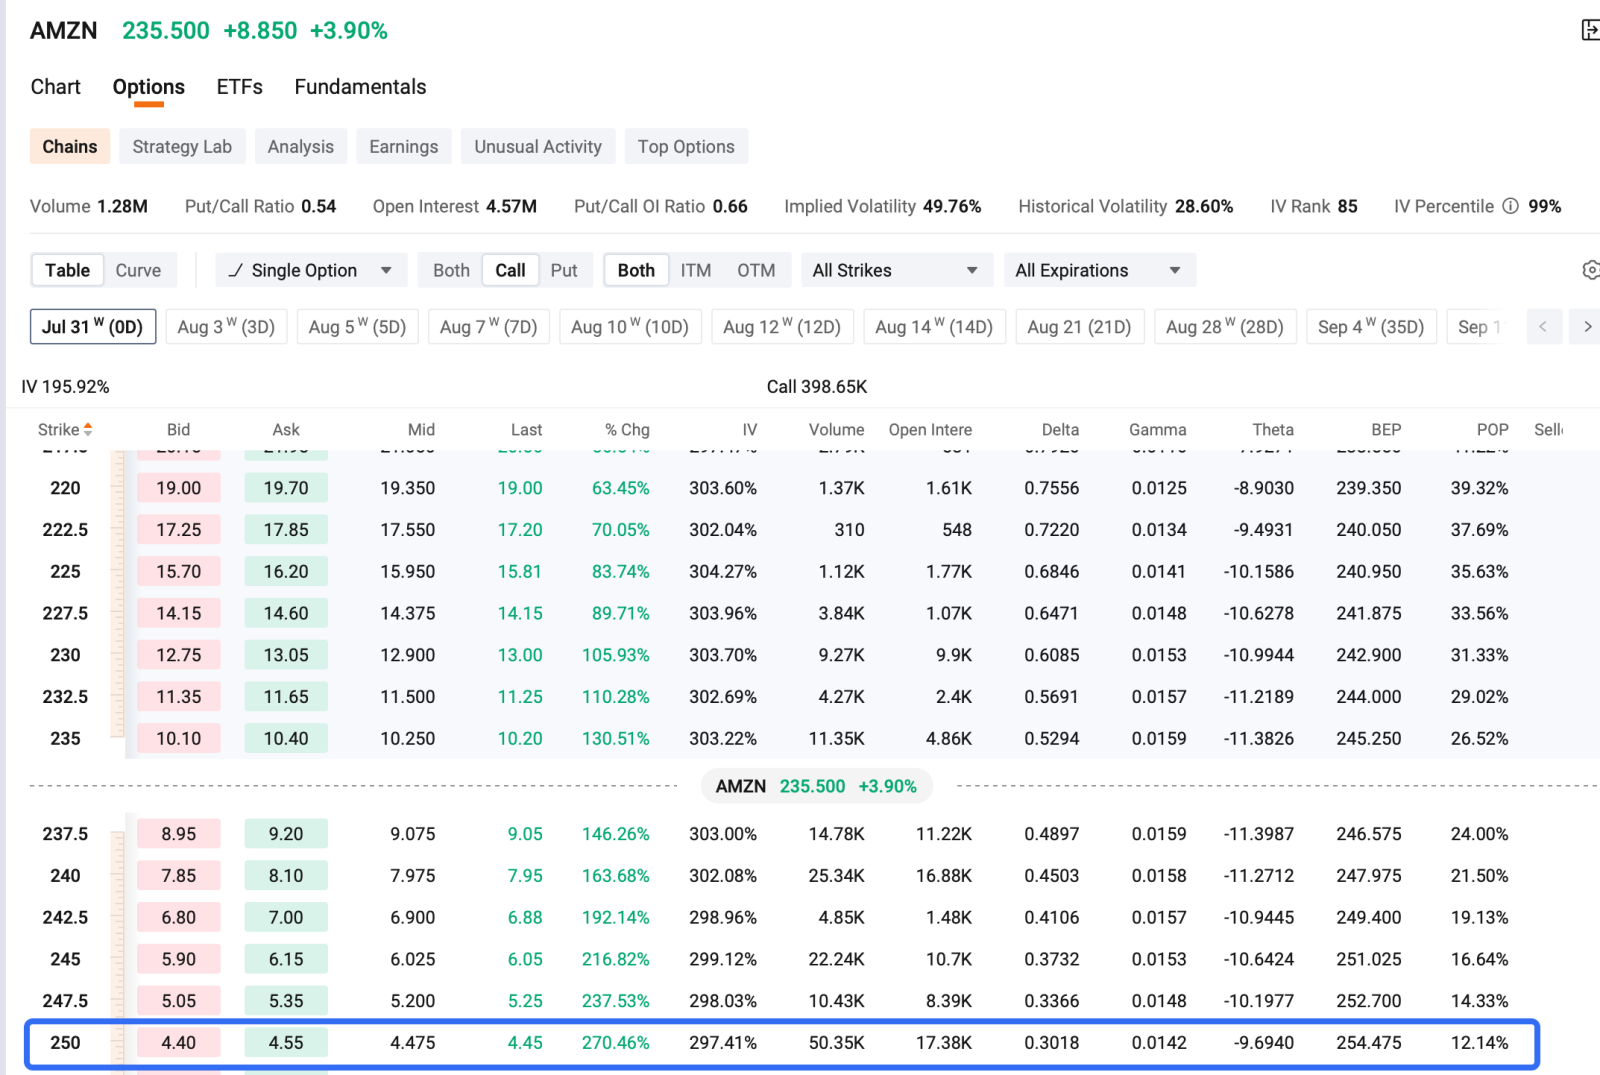Click the Theta column header

click(1273, 429)
